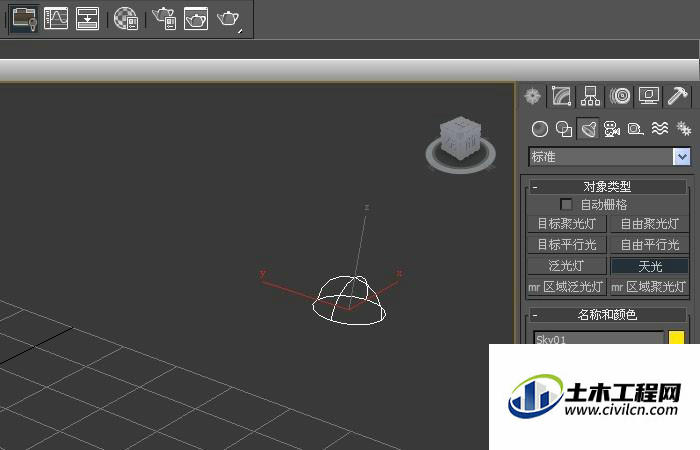The width and height of the screenshot is (700, 450).
Task: Click the Sky01 object name field
Action: [x=599, y=338]
